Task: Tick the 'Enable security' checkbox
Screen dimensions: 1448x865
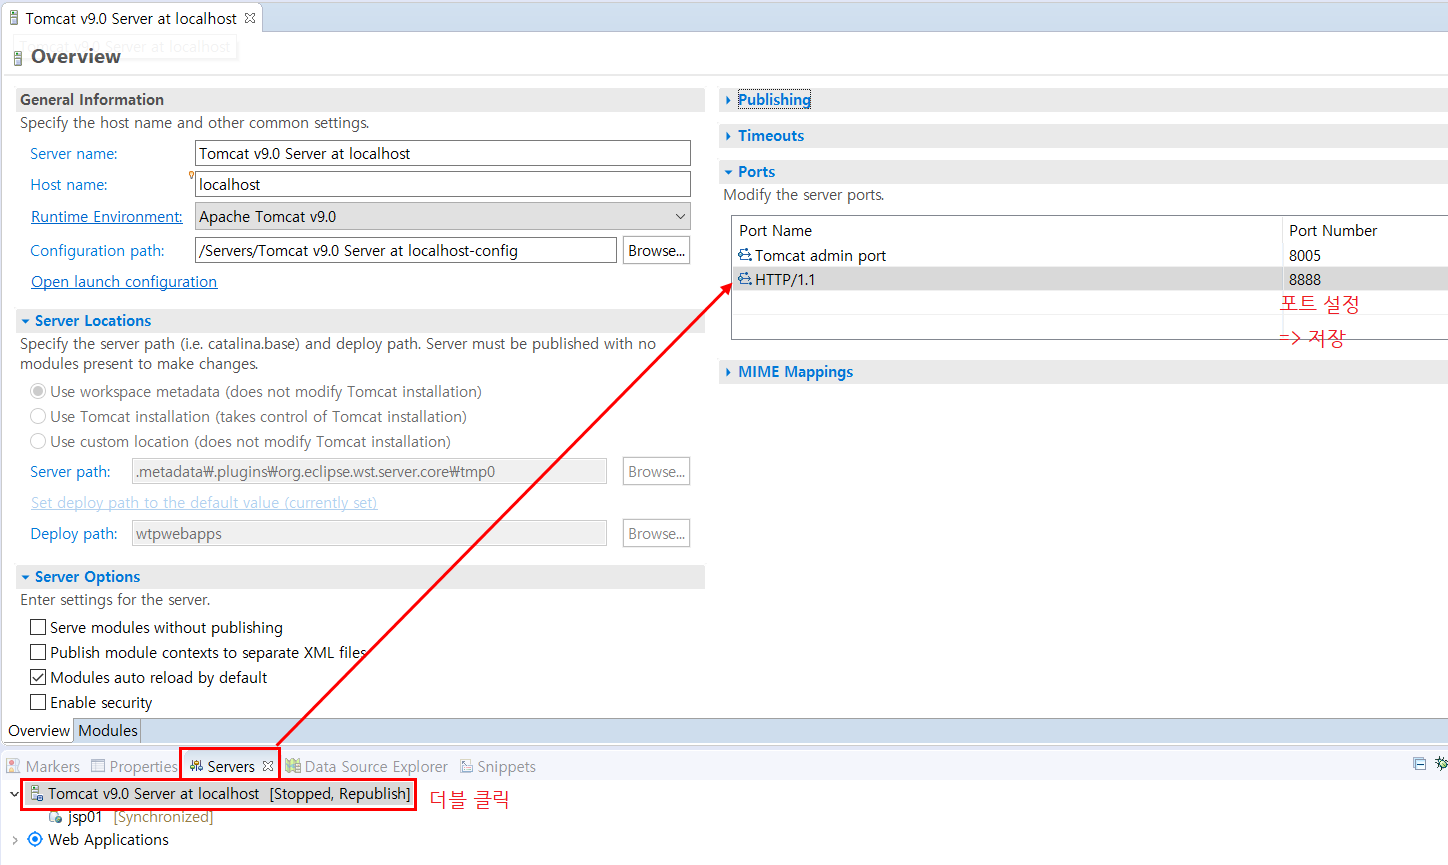Action: [x=38, y=702]
